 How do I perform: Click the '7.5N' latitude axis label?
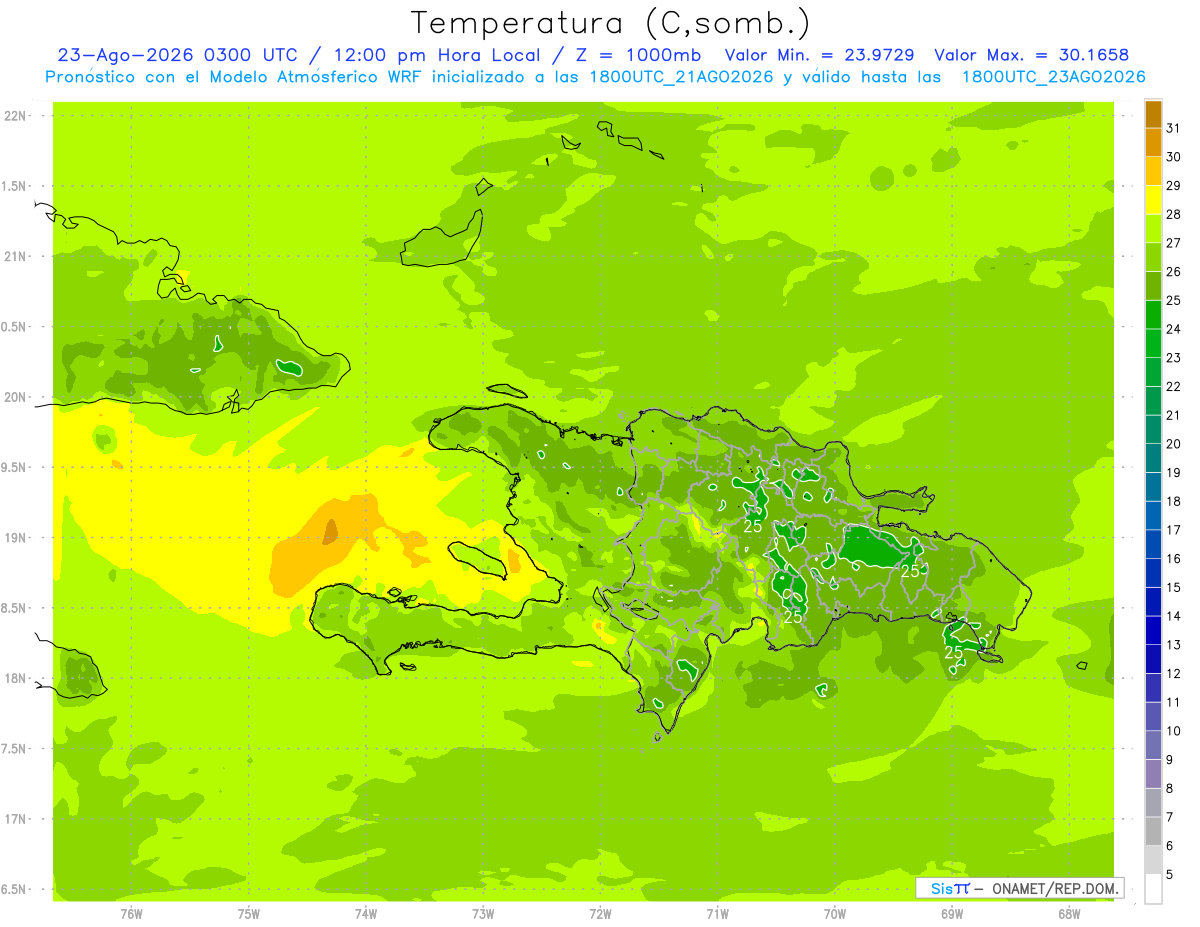(x=15, y=749)
